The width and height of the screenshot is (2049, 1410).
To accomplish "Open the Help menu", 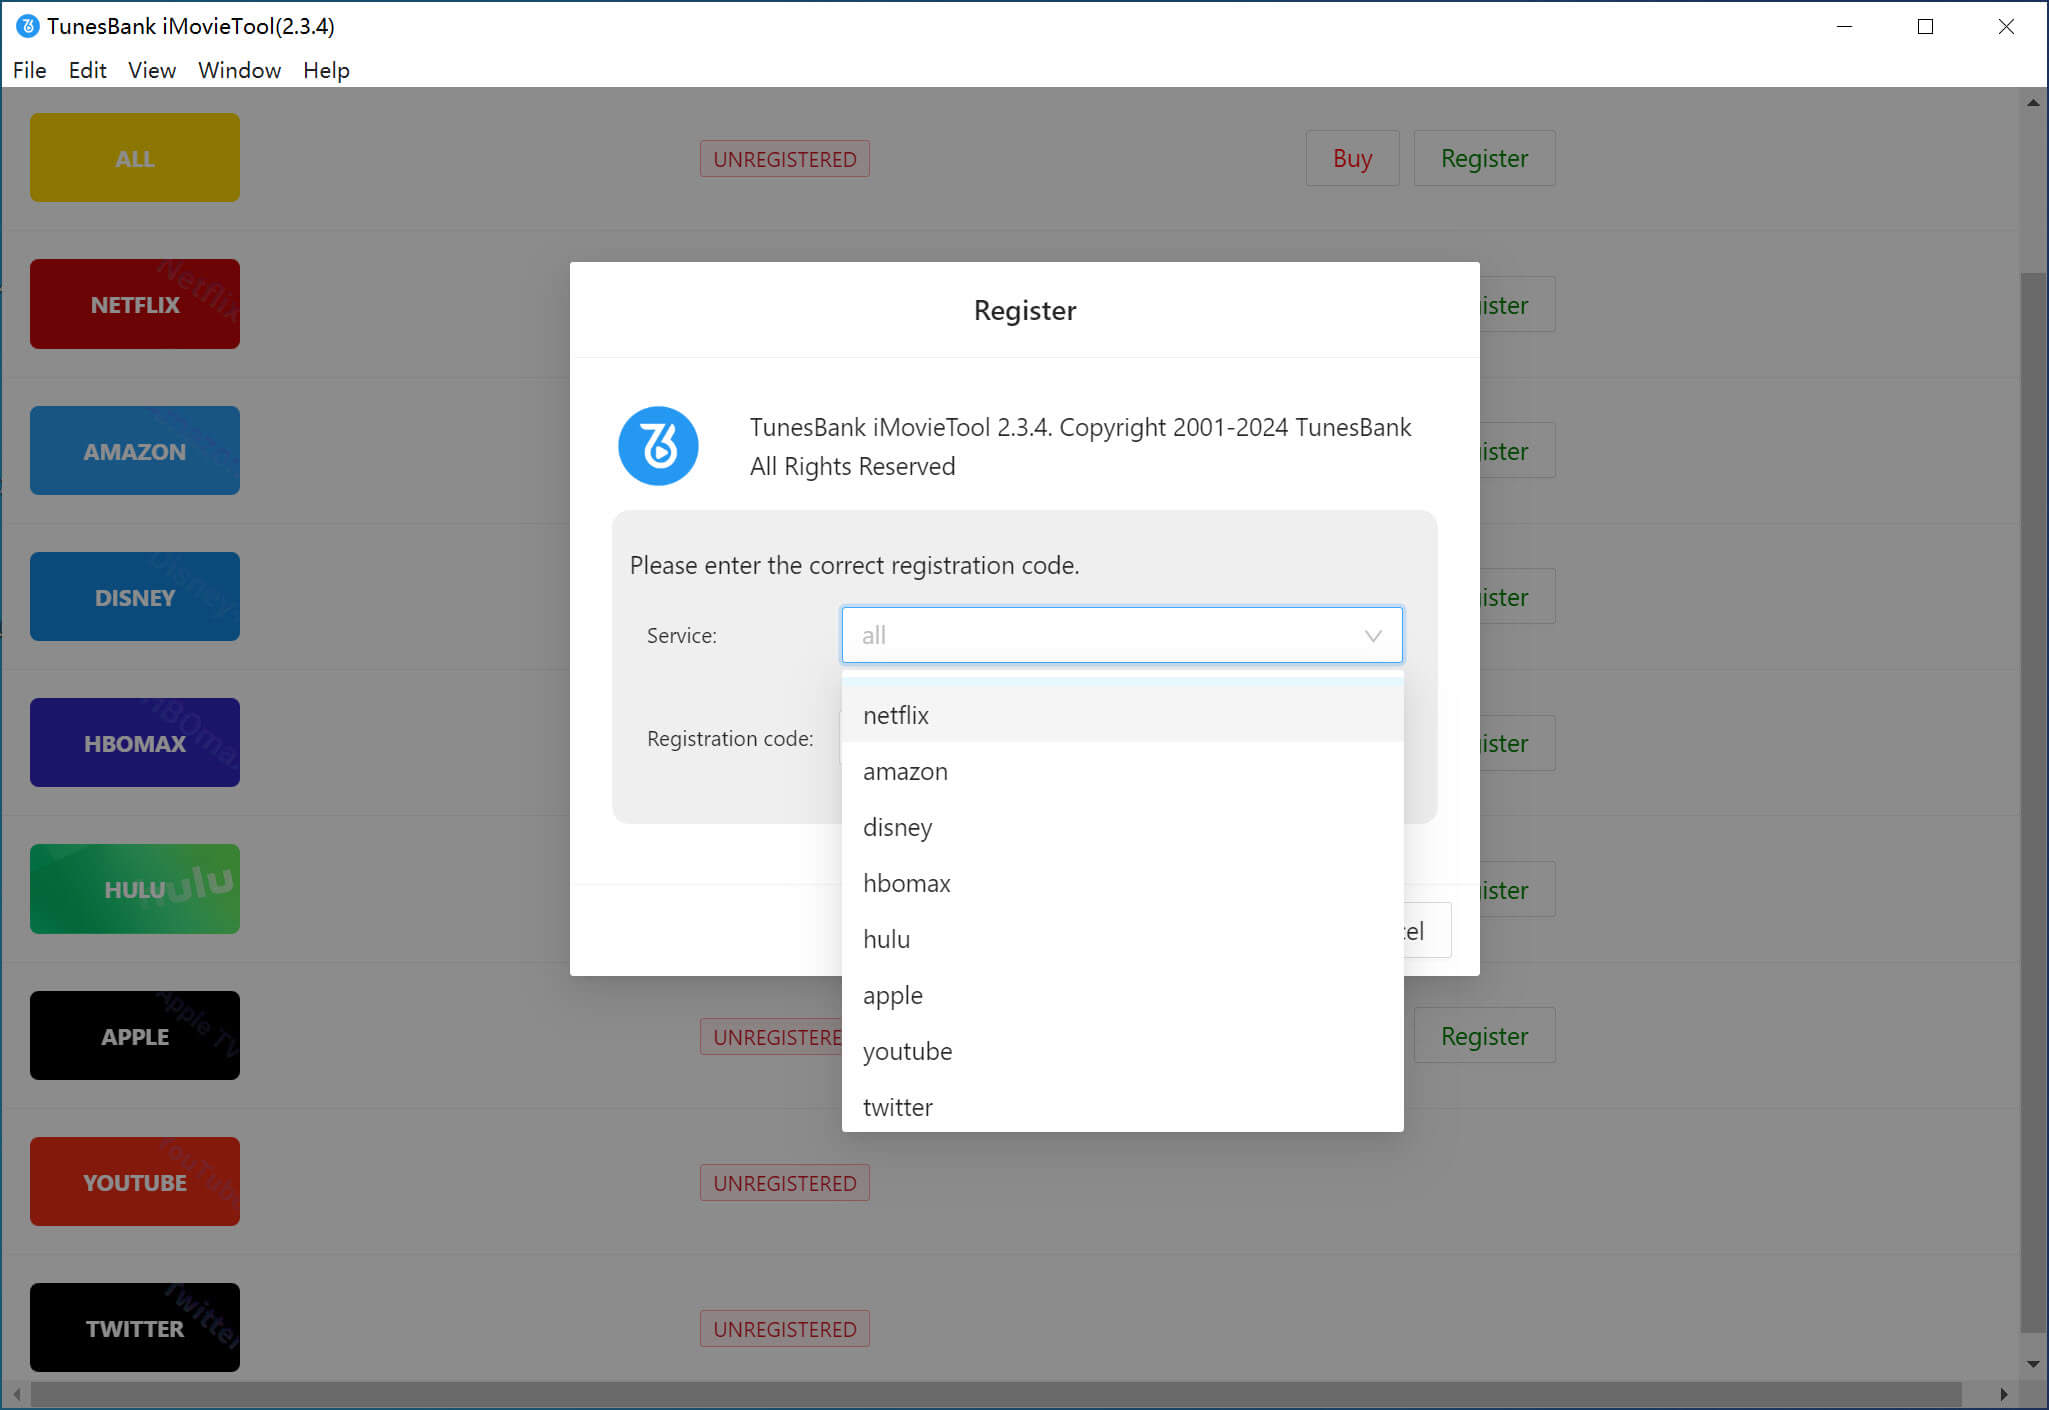I will (x=326, y=70).
